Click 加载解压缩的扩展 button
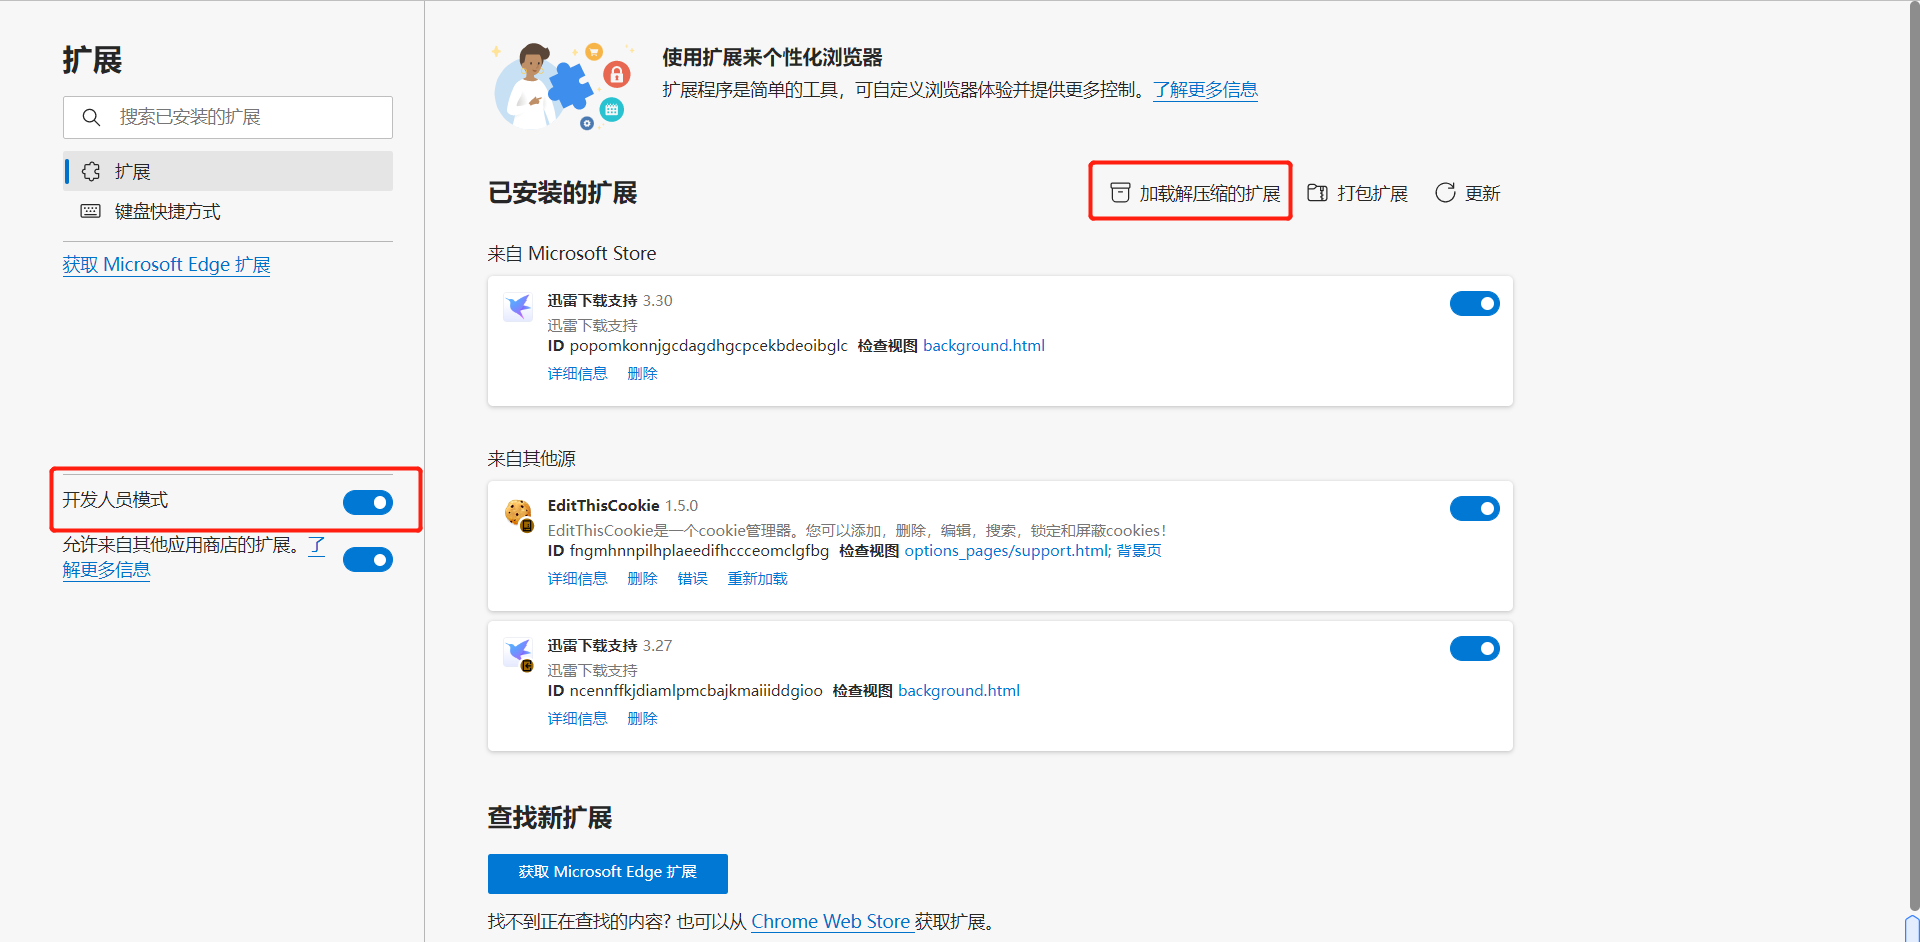The image size is (1920, 942). coord(1195,193)
